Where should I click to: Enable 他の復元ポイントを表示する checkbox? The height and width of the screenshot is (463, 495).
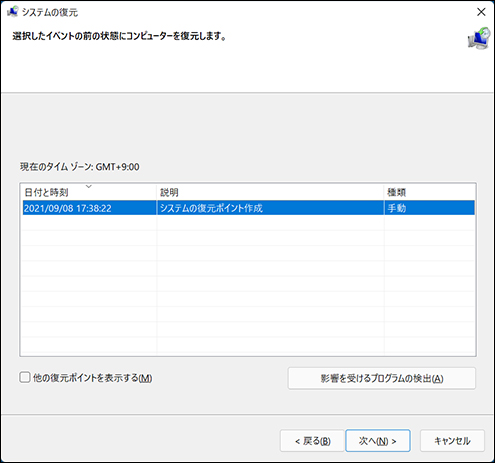pos(25,378)
